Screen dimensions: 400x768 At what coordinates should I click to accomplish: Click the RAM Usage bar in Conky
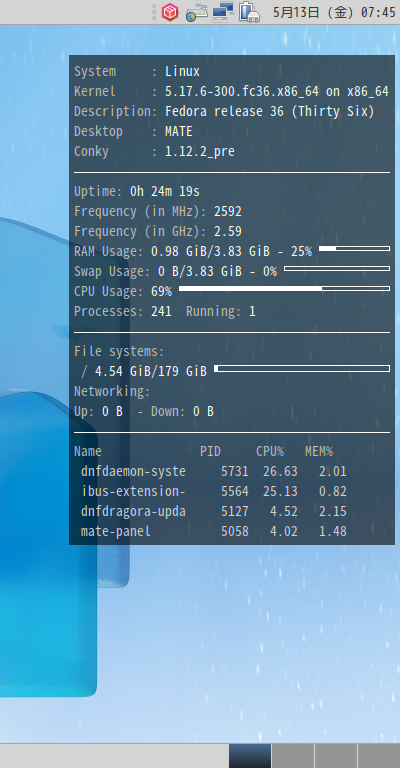354,249
